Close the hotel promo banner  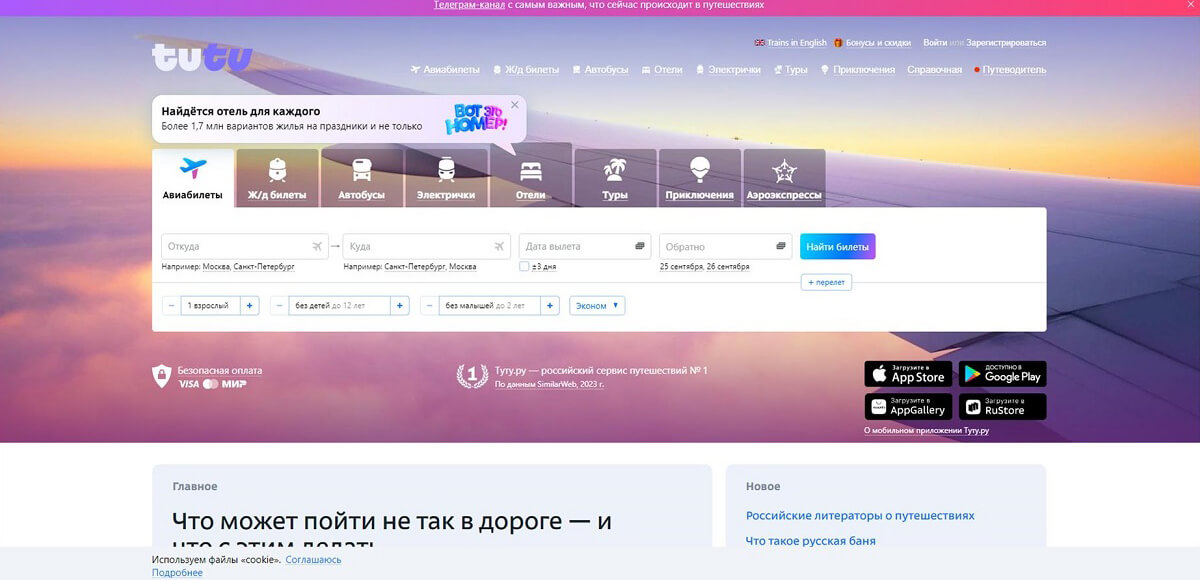coord(515,104)
